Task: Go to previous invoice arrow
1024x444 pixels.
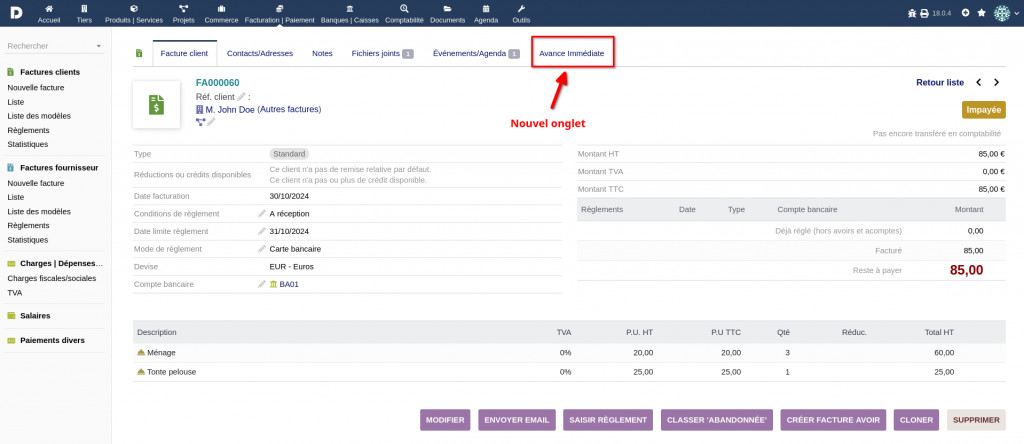Action: [978, 83]
